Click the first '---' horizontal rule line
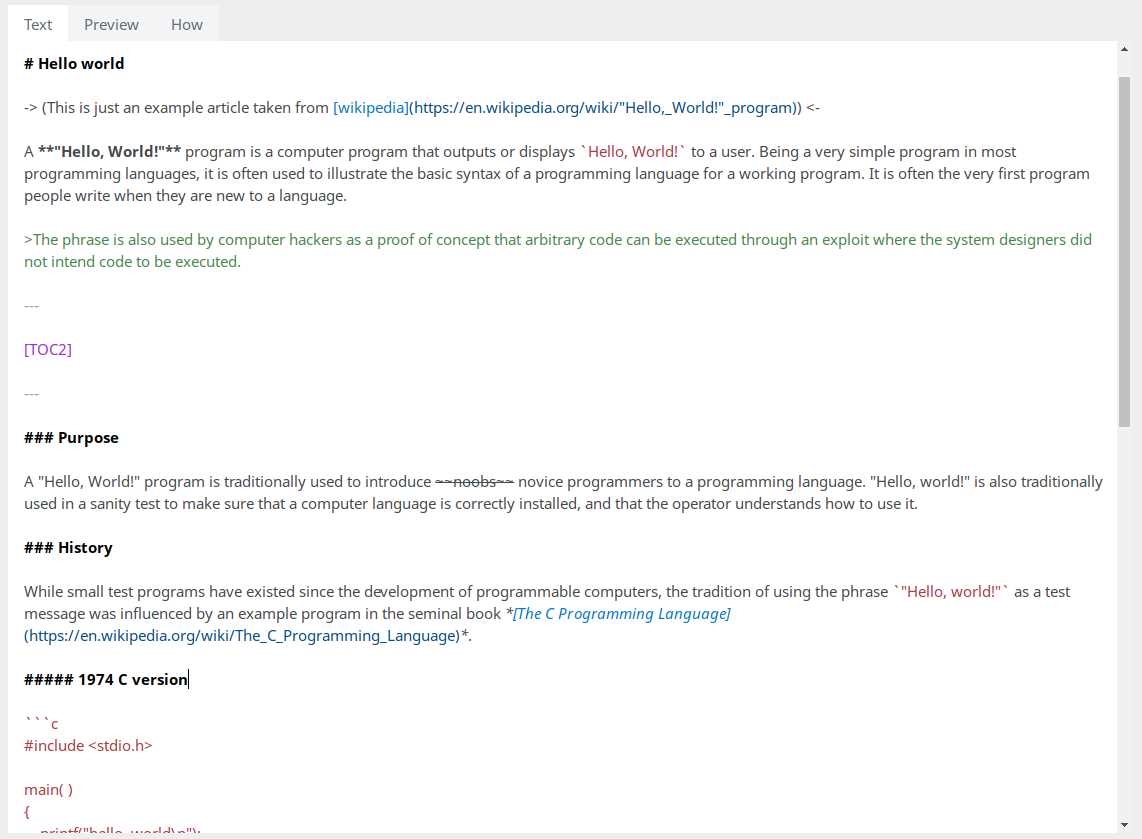The image size is (1142, 839). pyautogui.click(x=31, y=306)
